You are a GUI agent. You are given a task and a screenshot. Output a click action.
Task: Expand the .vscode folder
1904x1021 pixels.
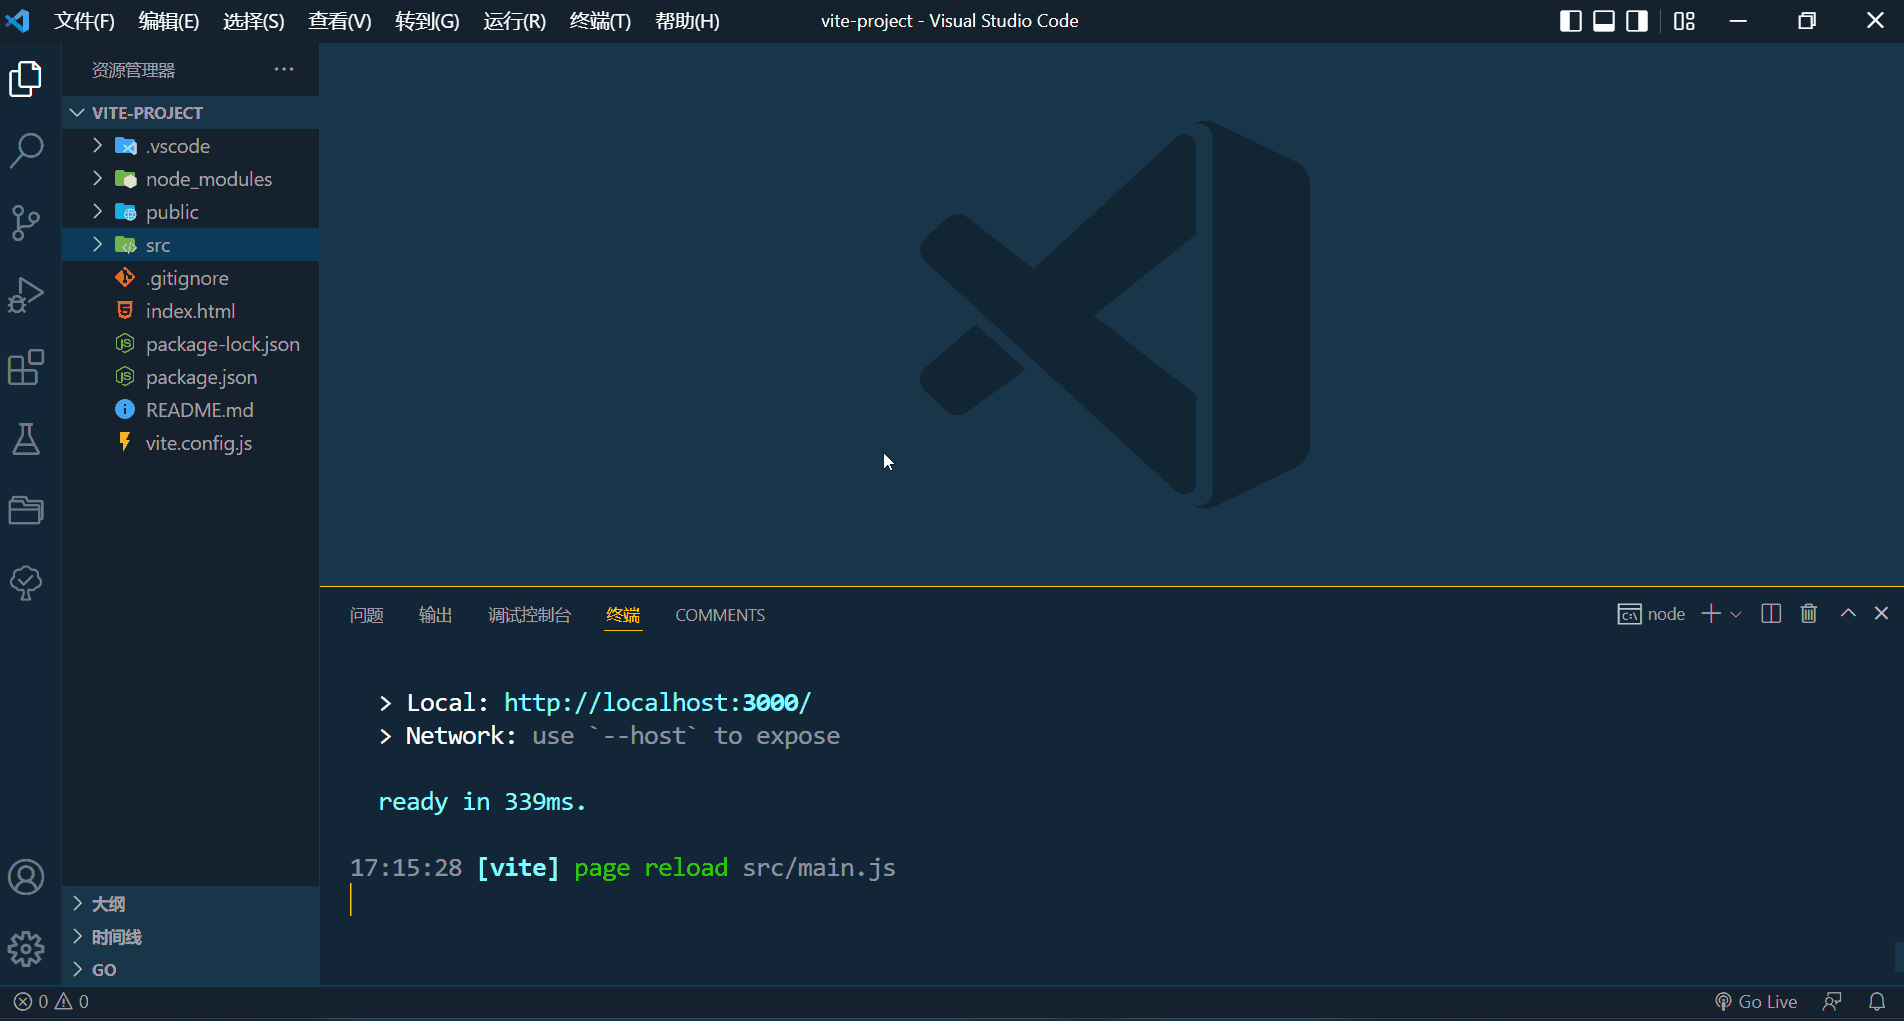pos(190,146)
